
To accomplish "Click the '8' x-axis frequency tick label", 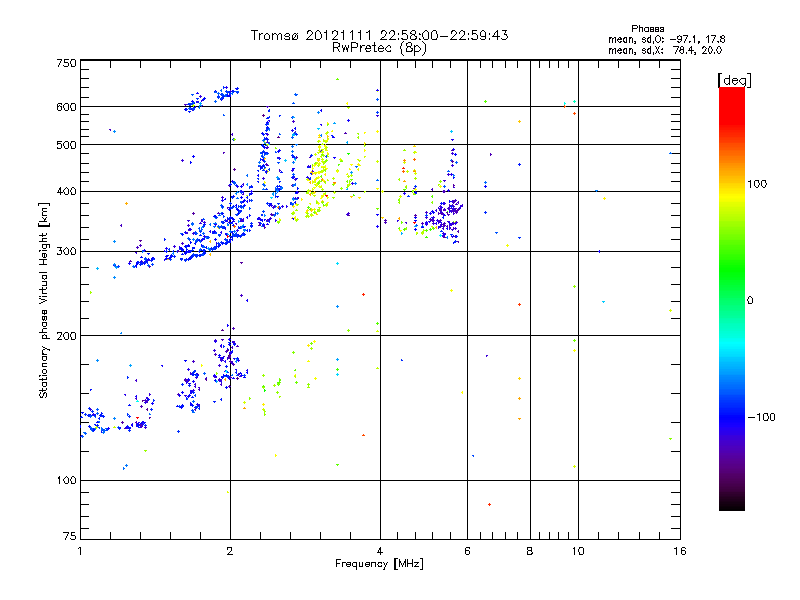I will [x=530, y=551].
